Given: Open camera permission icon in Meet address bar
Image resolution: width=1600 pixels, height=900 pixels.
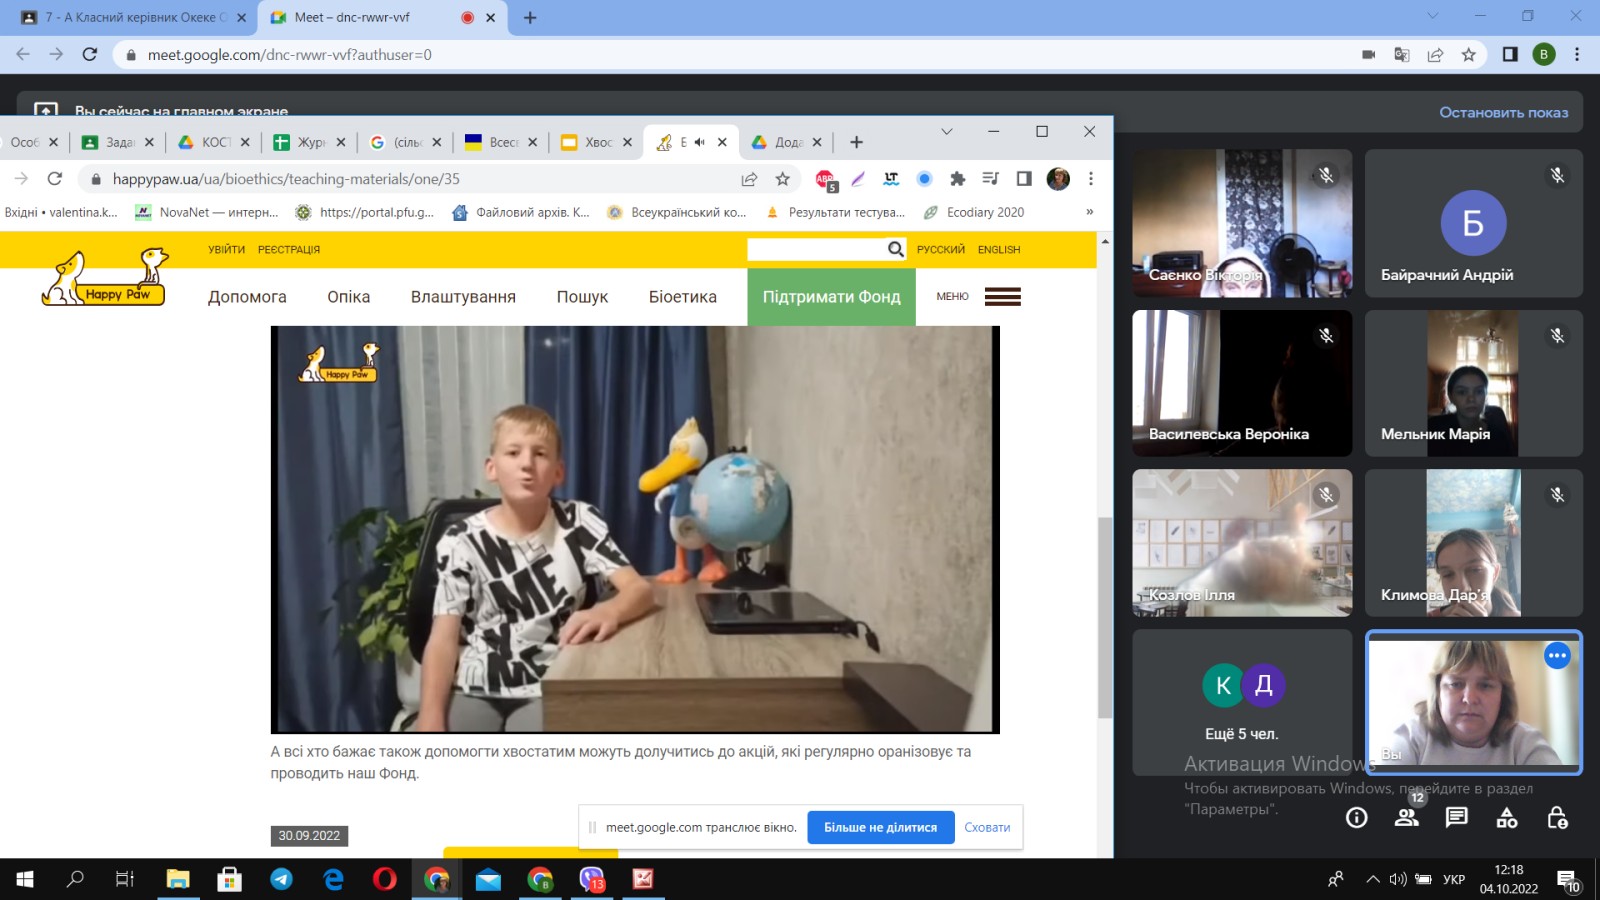Looking at the screenshot, I should [x=1368, y=54].
